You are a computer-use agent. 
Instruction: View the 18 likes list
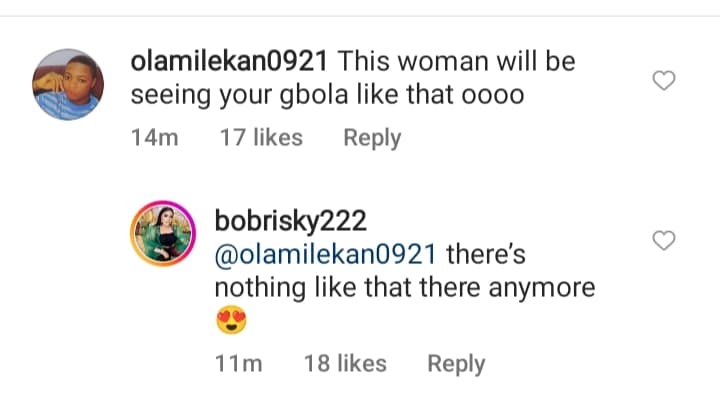tap(345, 364)
